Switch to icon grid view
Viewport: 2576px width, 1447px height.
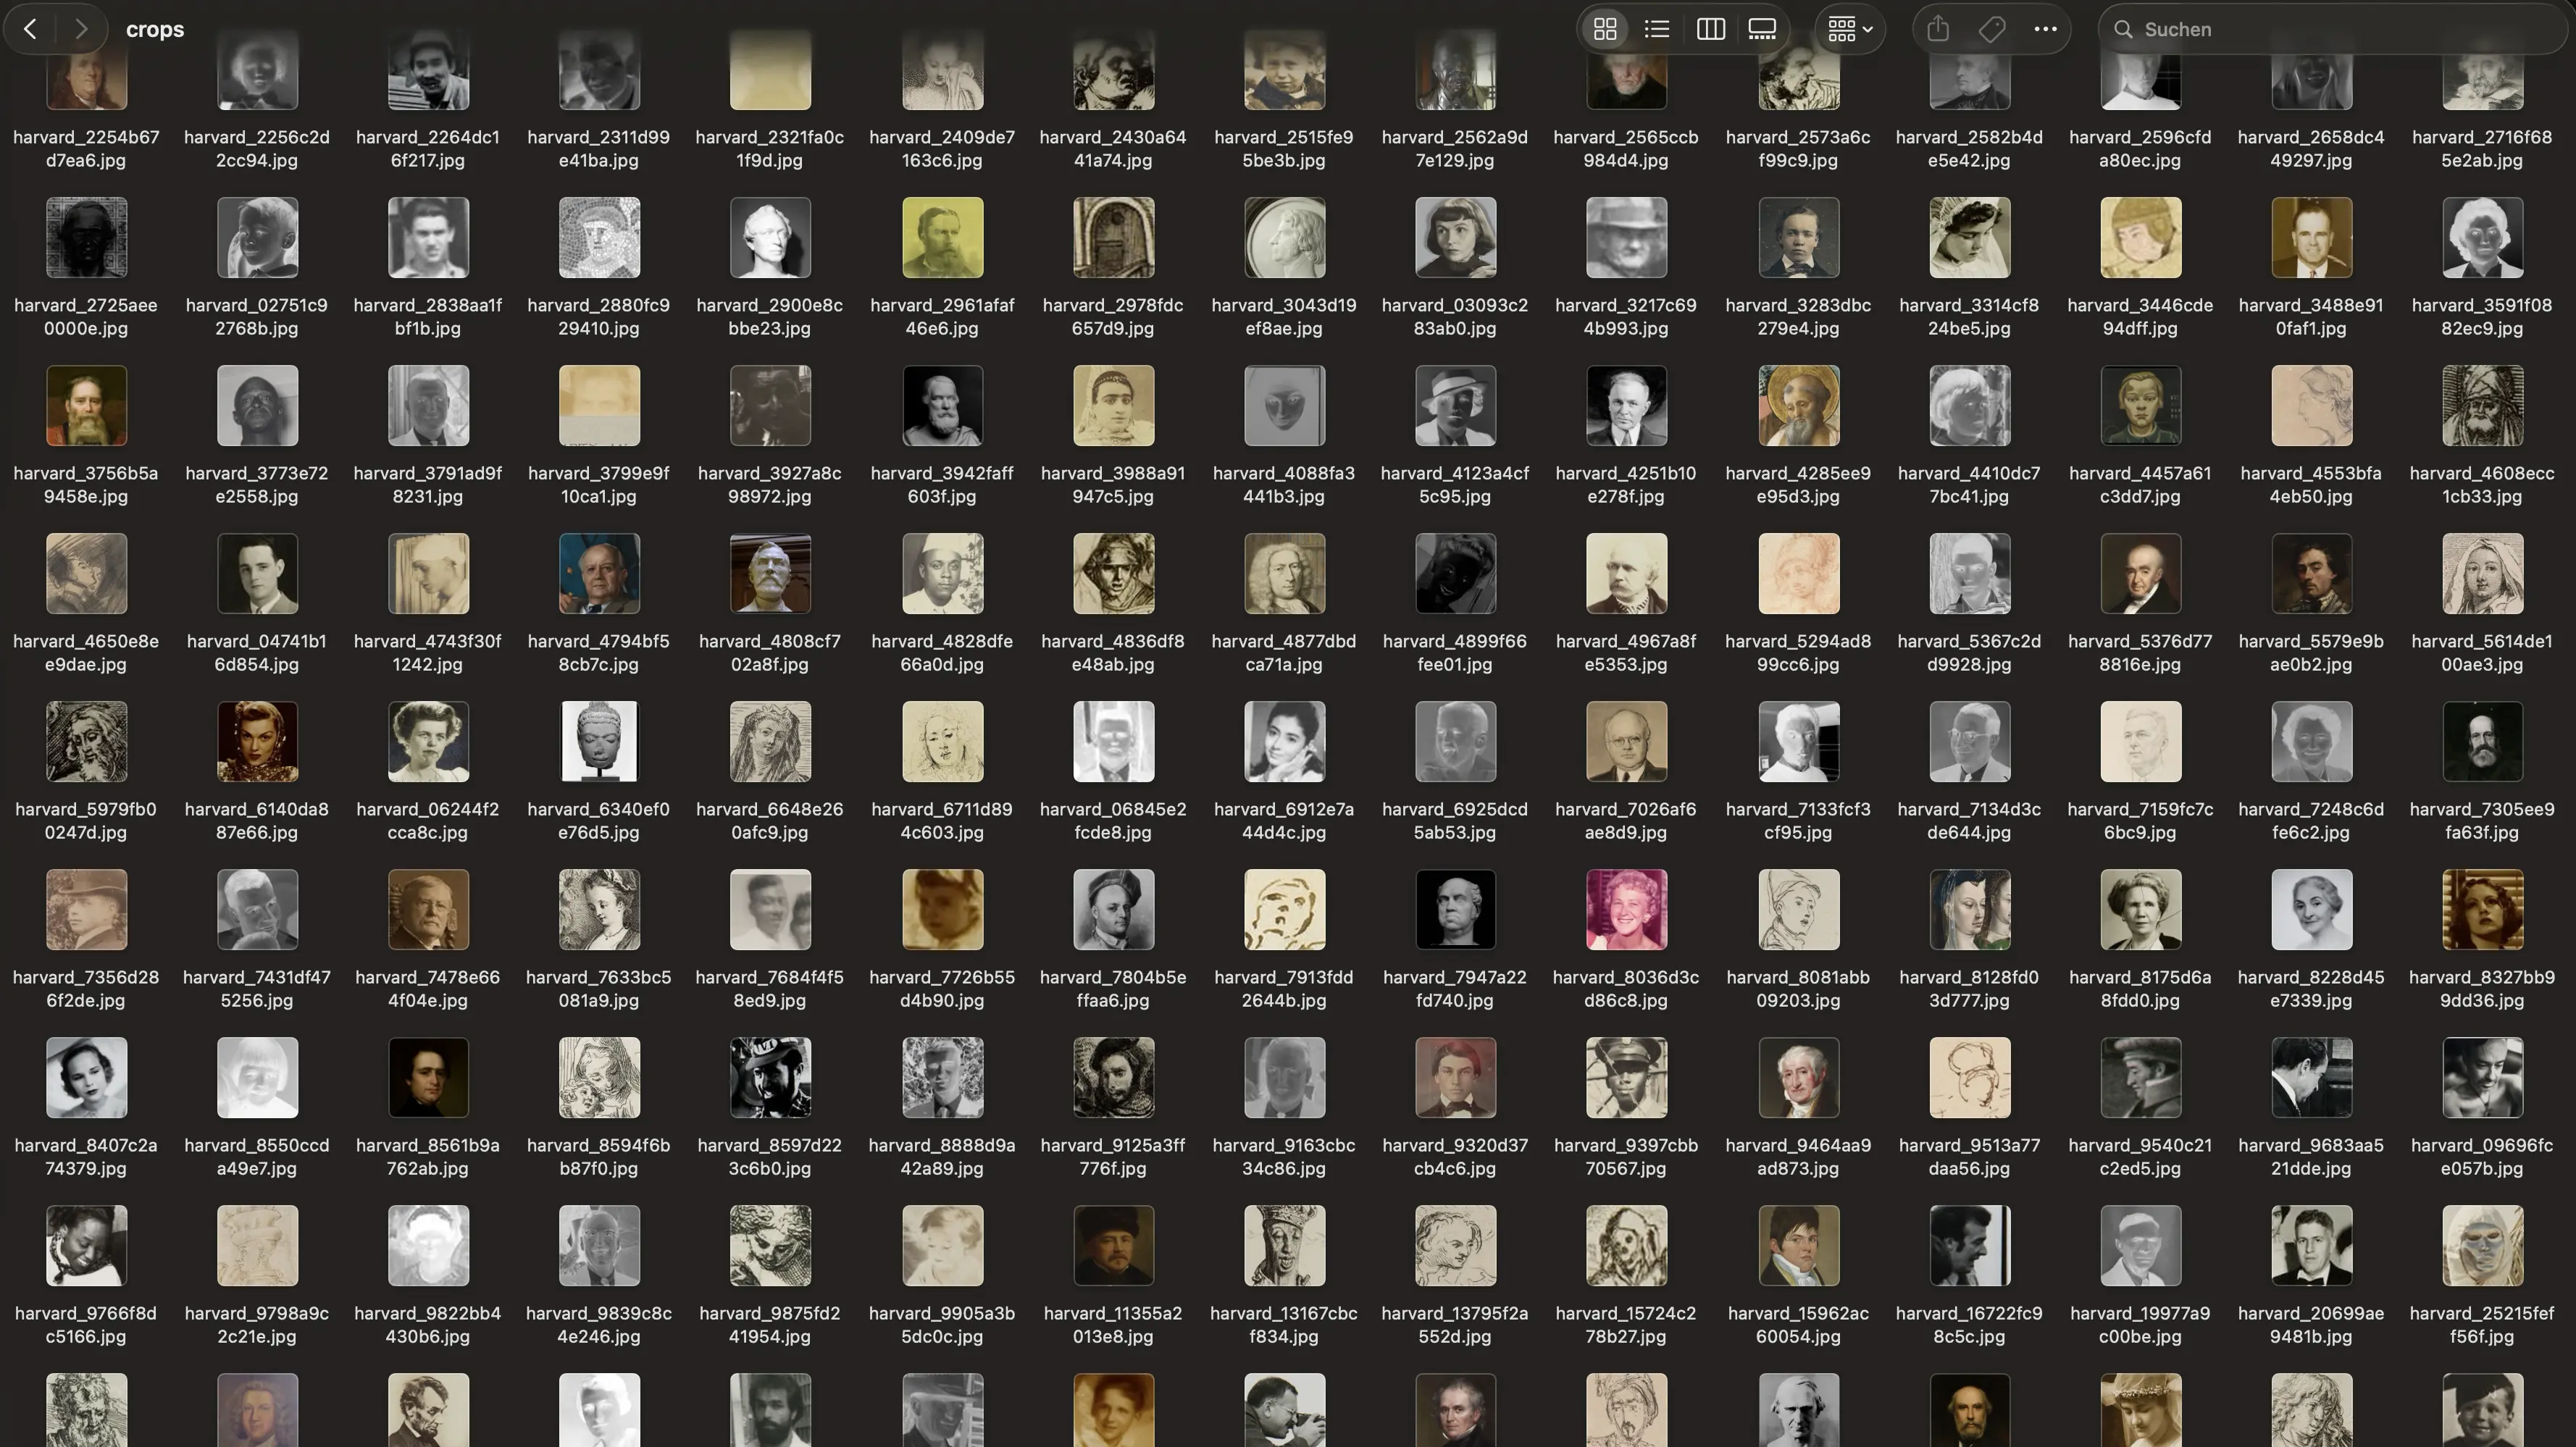pos(1605,29)
